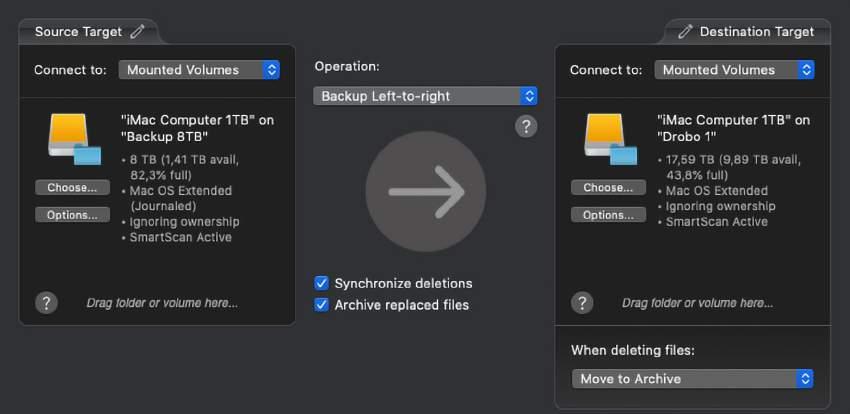The image size is (850, 414).
Task: Click the destination Drag folder drop area
Action: click(697, 303)
